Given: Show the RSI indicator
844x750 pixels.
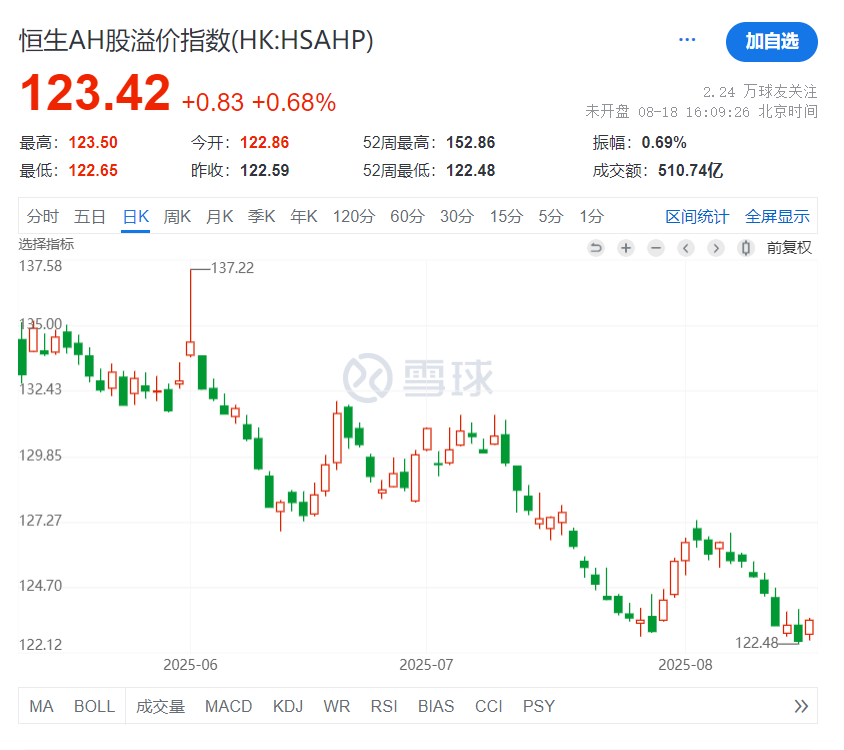Looking at the screenshot, I should tap(384, 706).
